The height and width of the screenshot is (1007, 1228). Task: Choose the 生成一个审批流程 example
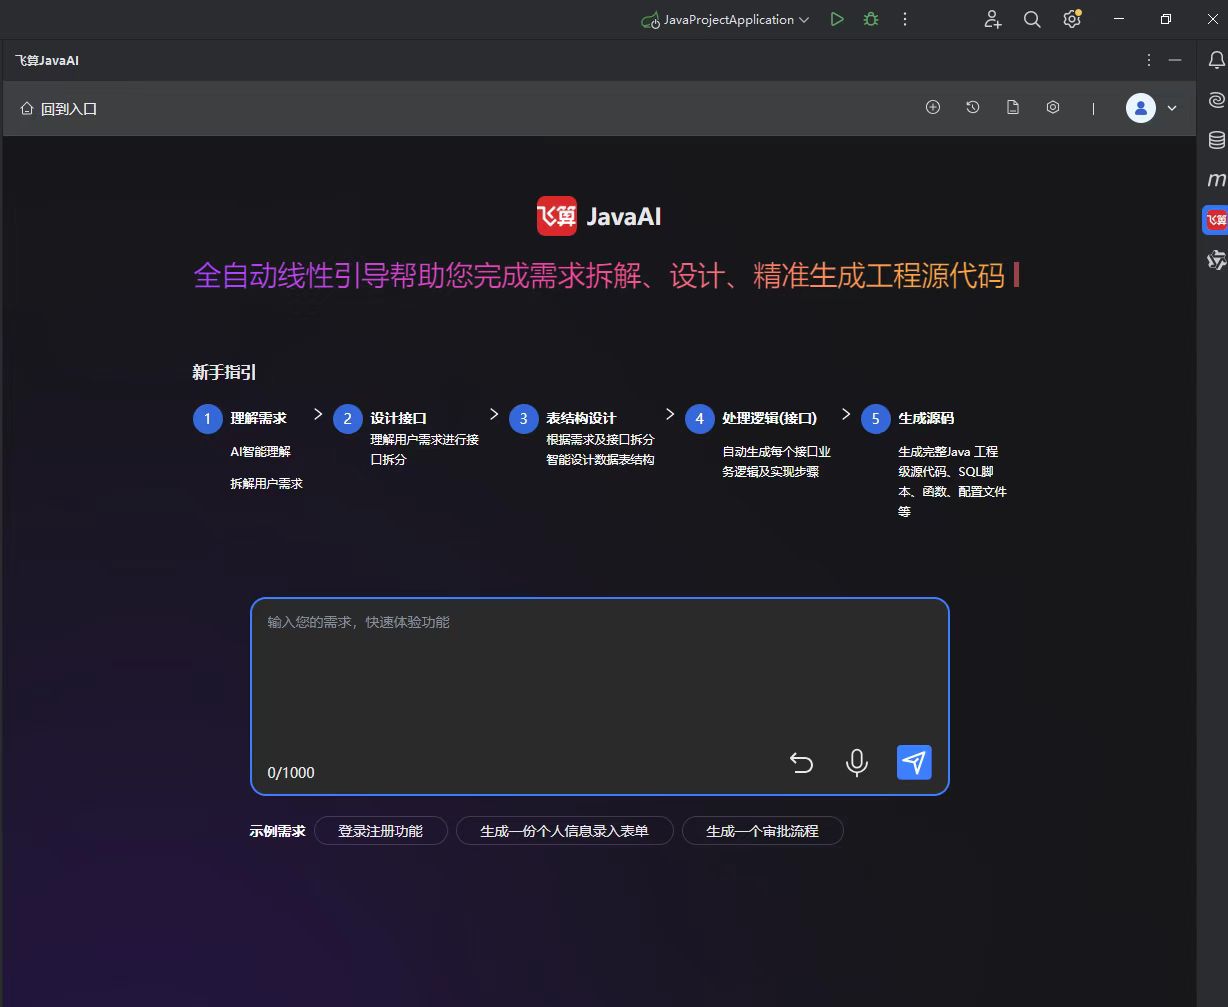click(x=763, y=831)
